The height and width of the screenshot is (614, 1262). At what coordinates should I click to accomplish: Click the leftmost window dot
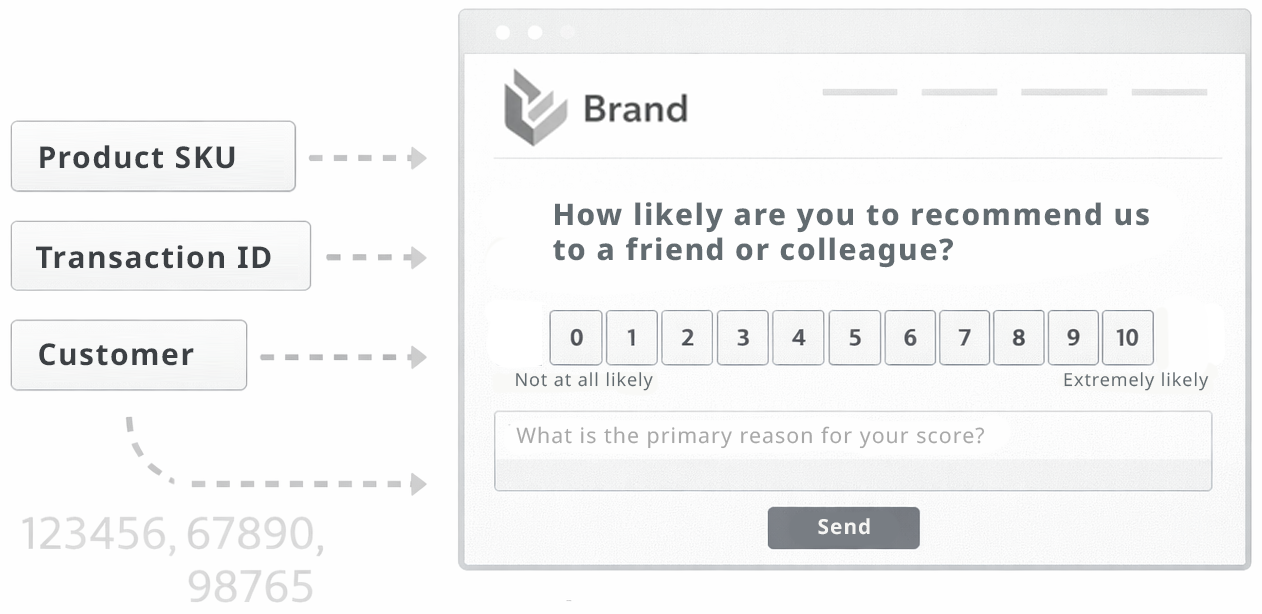point(502,31)
